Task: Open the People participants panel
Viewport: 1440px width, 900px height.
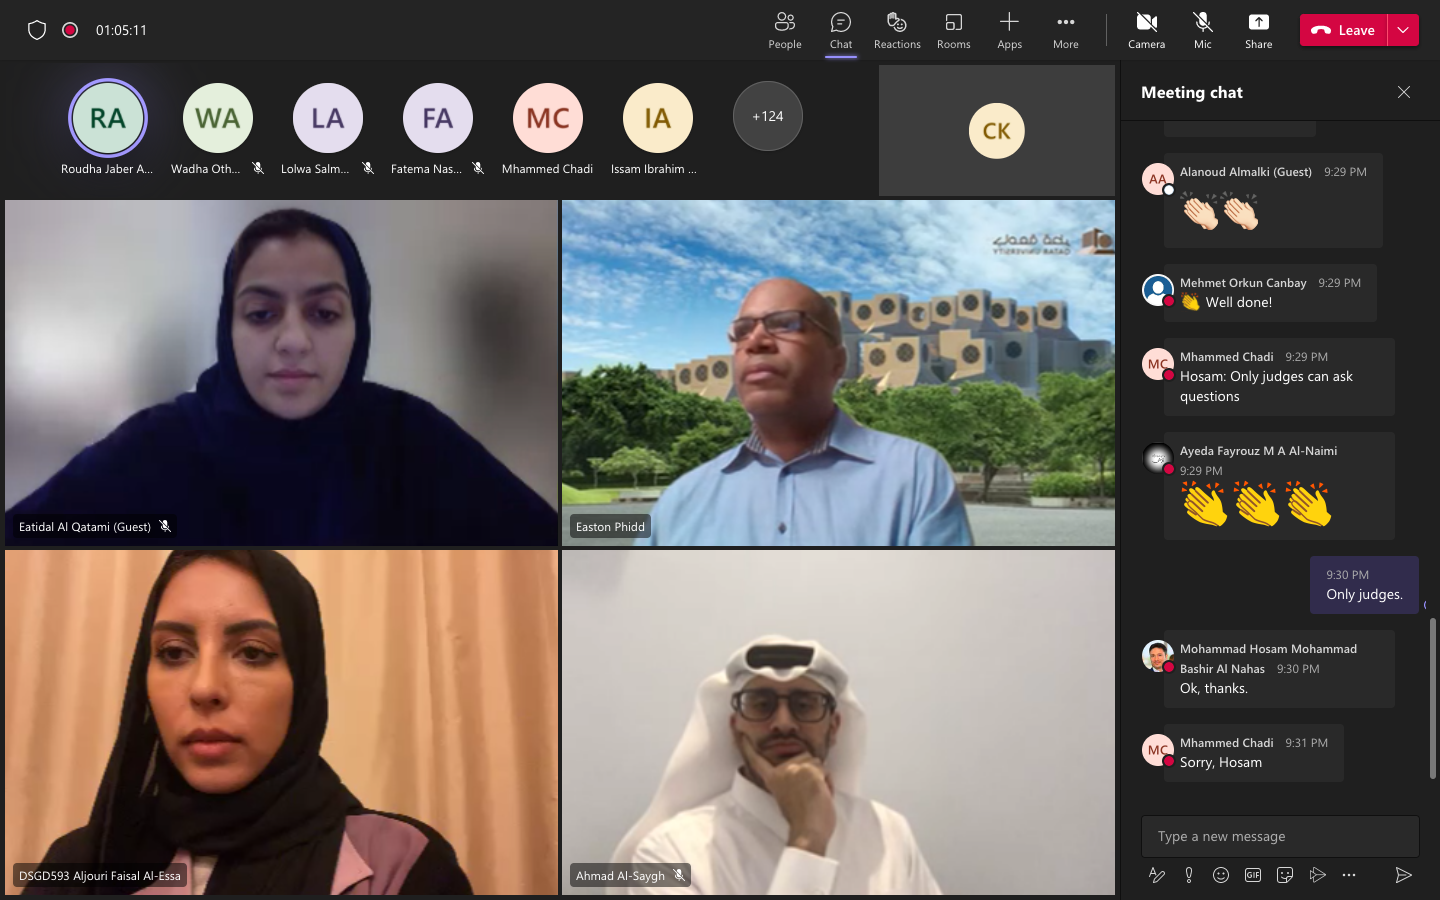Action: click(785, 30)
